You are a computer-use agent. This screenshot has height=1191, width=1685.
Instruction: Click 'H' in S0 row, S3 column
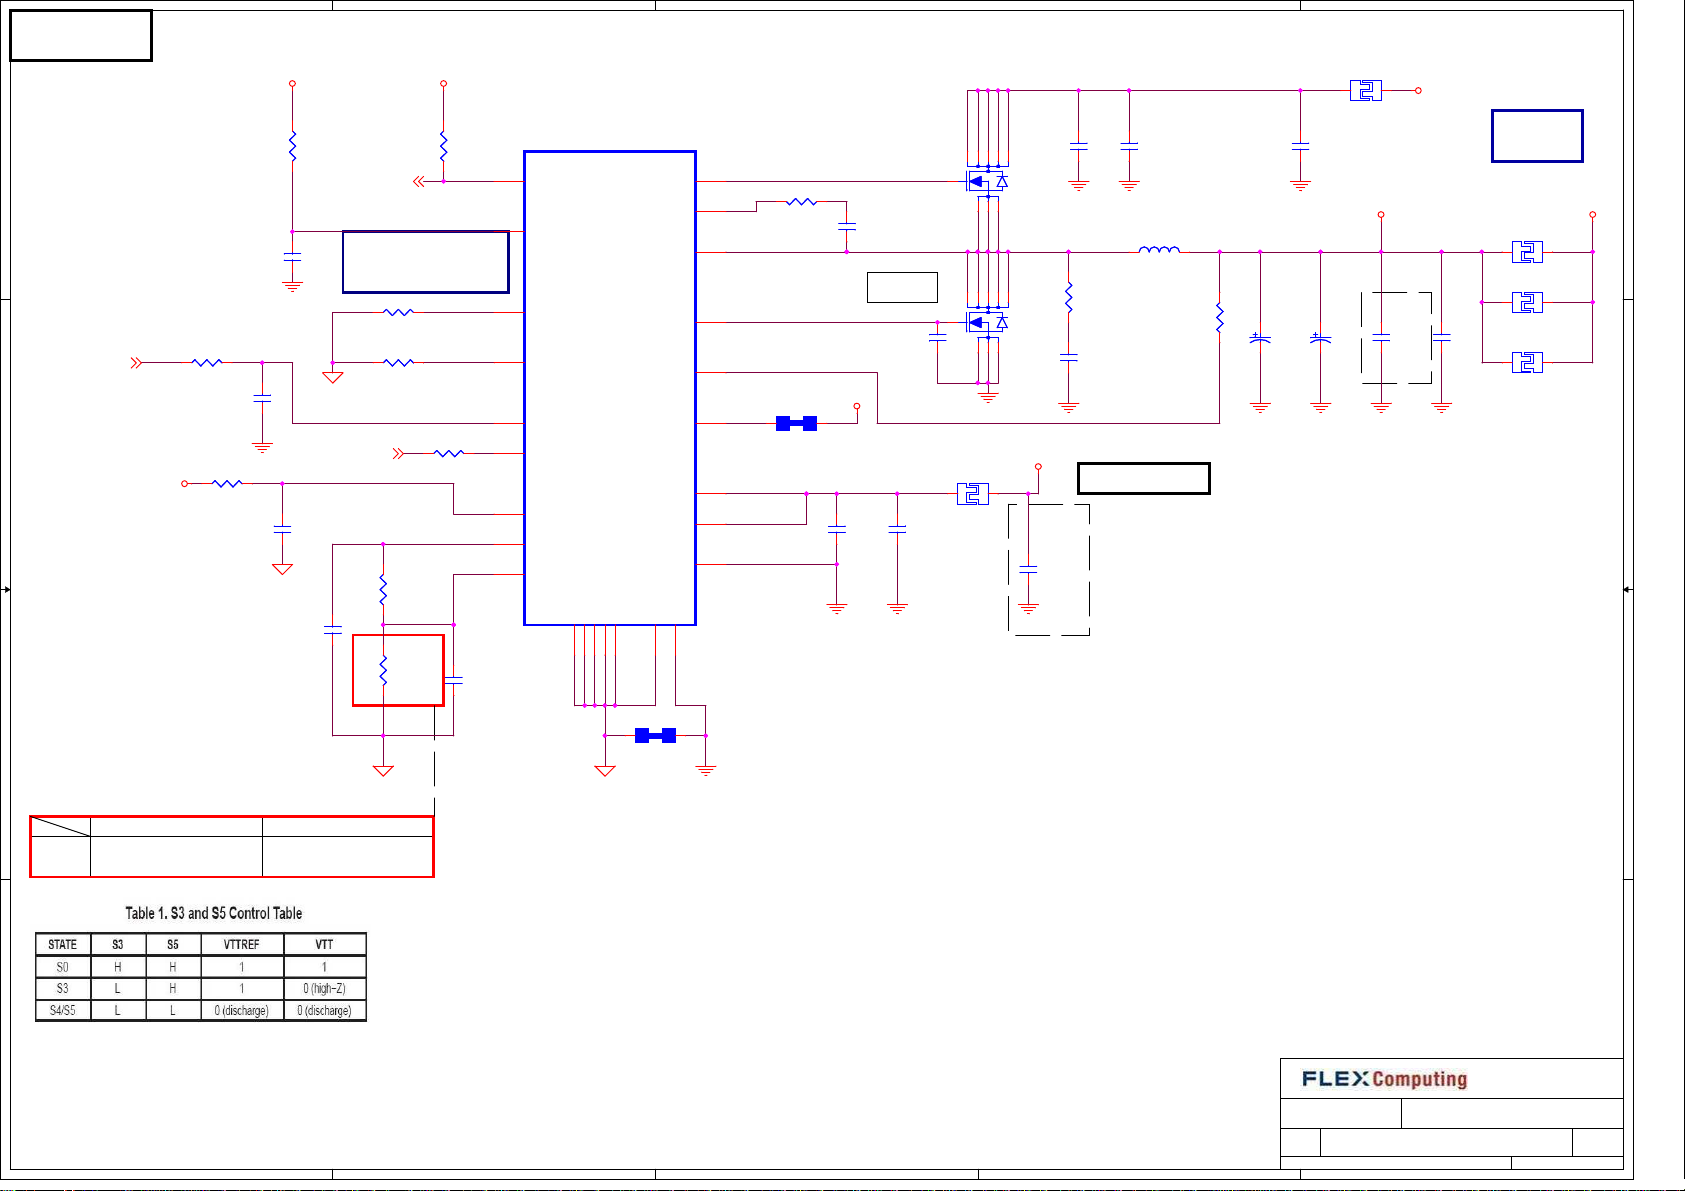coord(118,967)
